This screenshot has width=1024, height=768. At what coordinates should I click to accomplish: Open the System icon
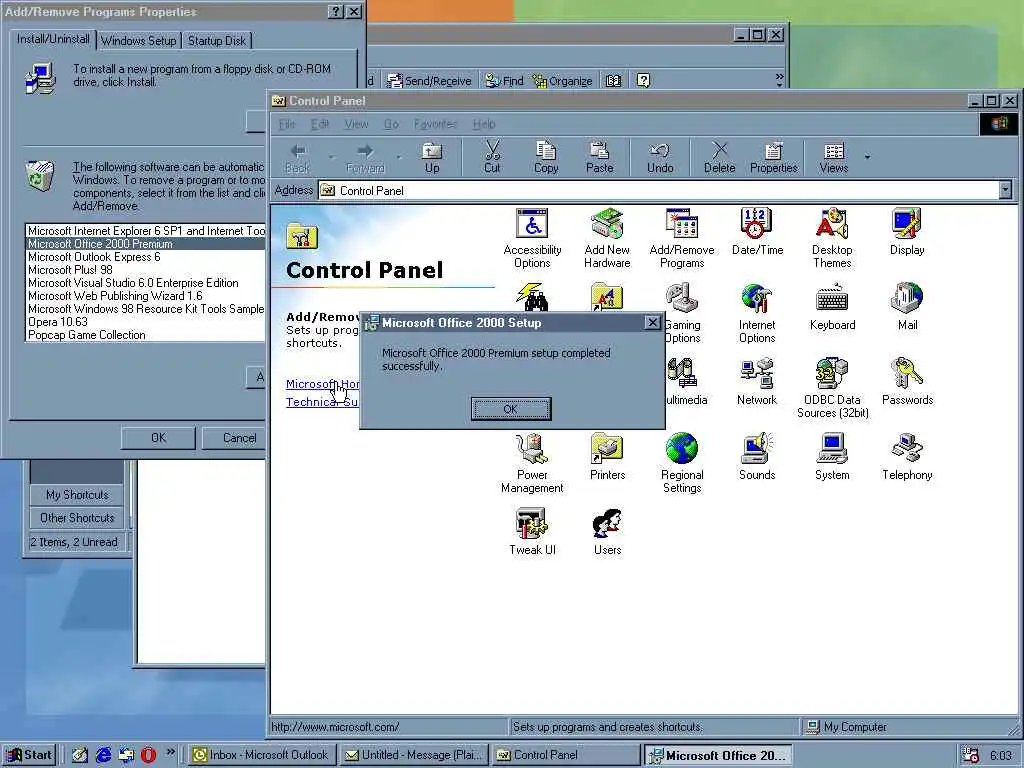tap(832, 457)
